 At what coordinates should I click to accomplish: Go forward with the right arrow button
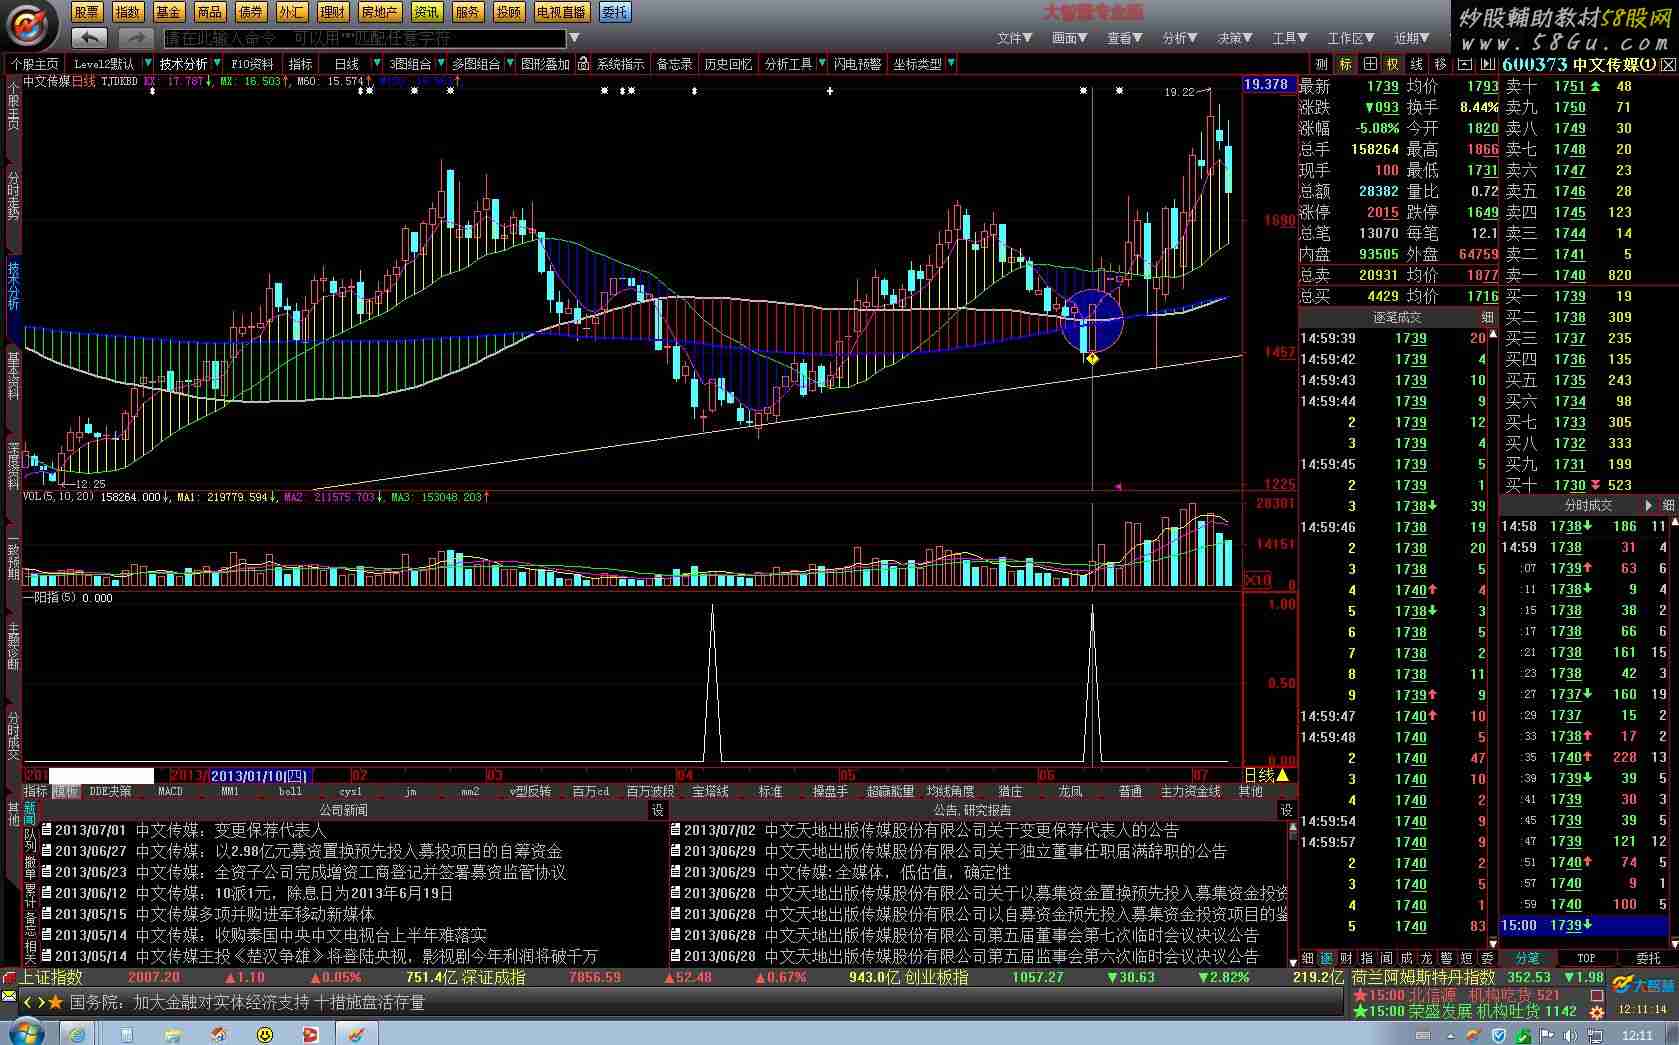point(135,38)
